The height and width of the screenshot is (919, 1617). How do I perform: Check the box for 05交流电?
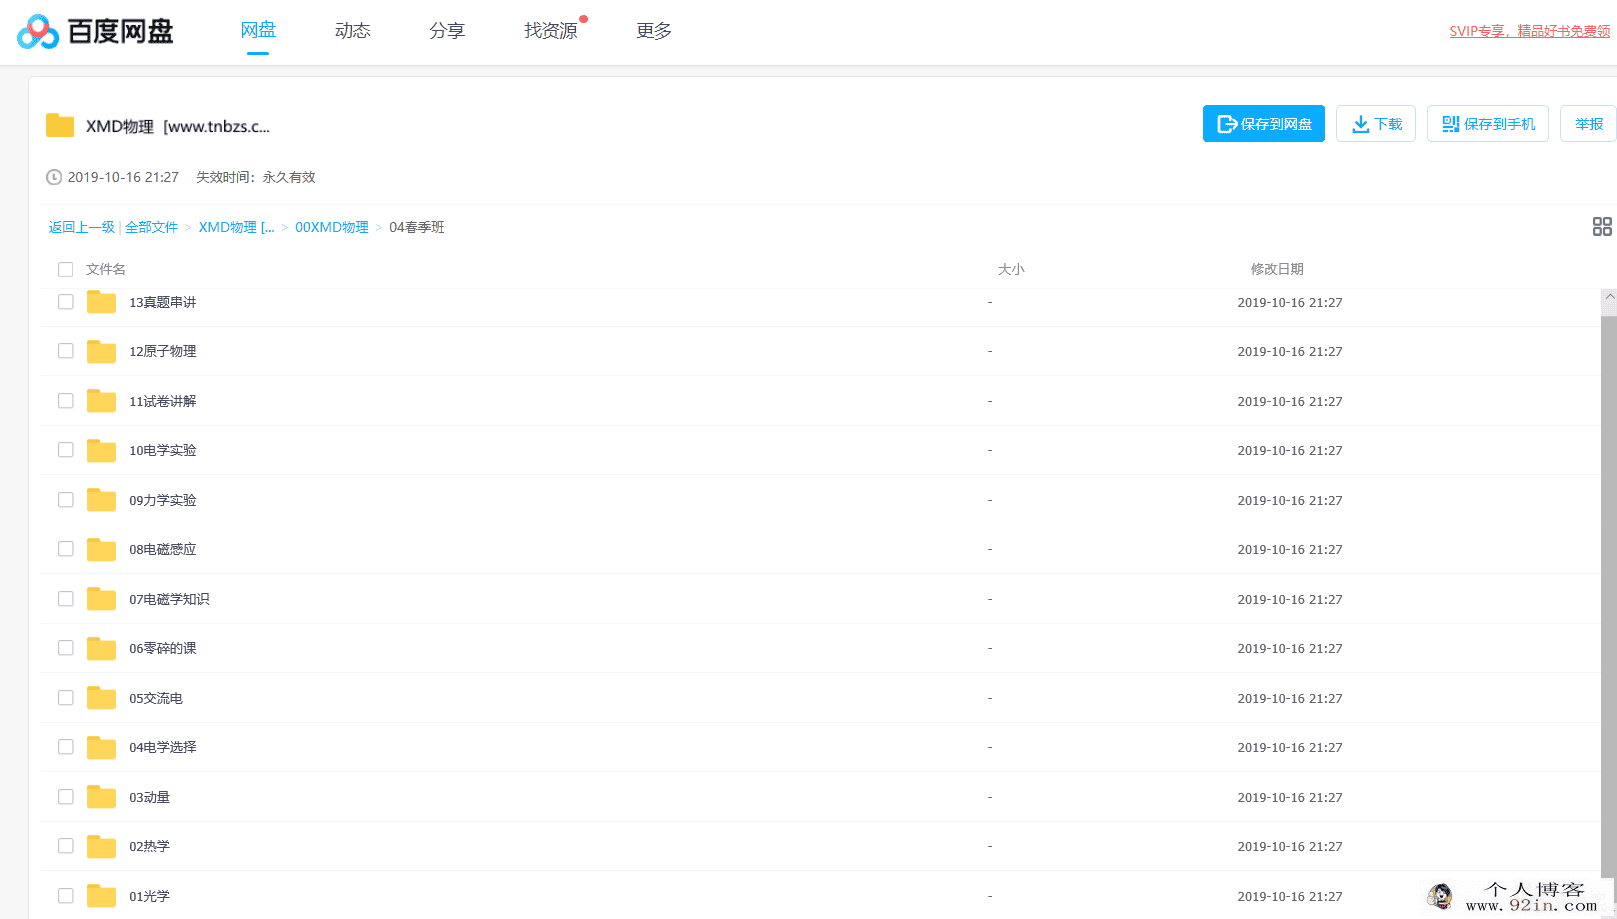[66, 698]
